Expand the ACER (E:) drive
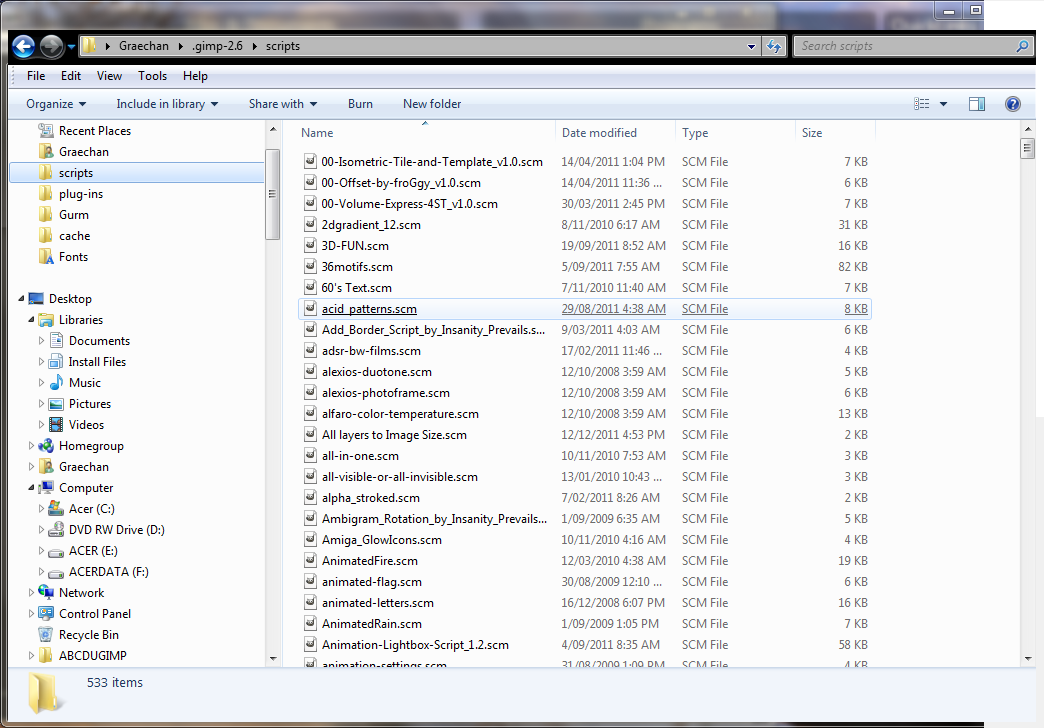This screenshot has width=1044, height=728. click(41, 551)
